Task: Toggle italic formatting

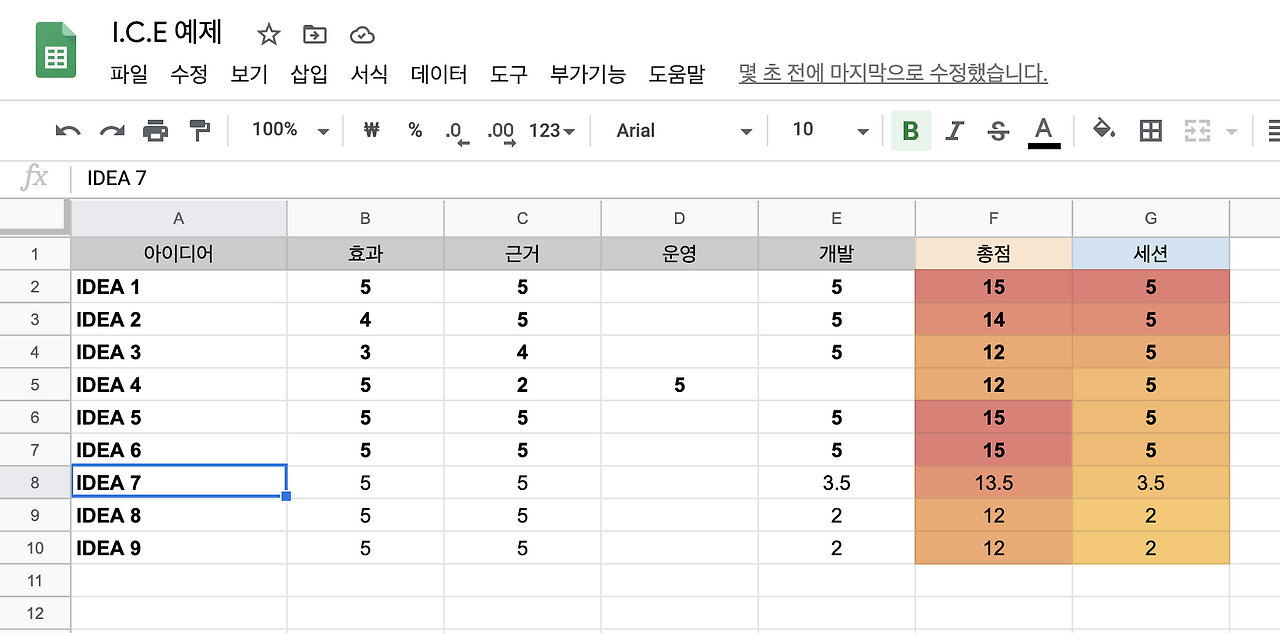Action: tap(954, 130)
